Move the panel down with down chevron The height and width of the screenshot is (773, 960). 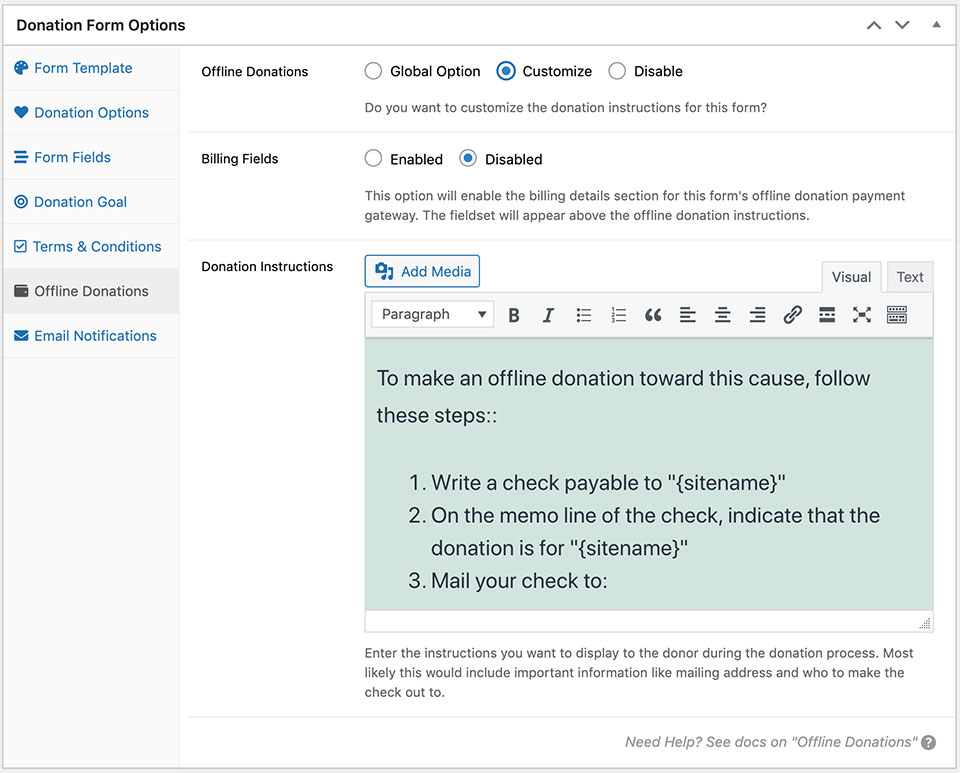coord(902,25)
